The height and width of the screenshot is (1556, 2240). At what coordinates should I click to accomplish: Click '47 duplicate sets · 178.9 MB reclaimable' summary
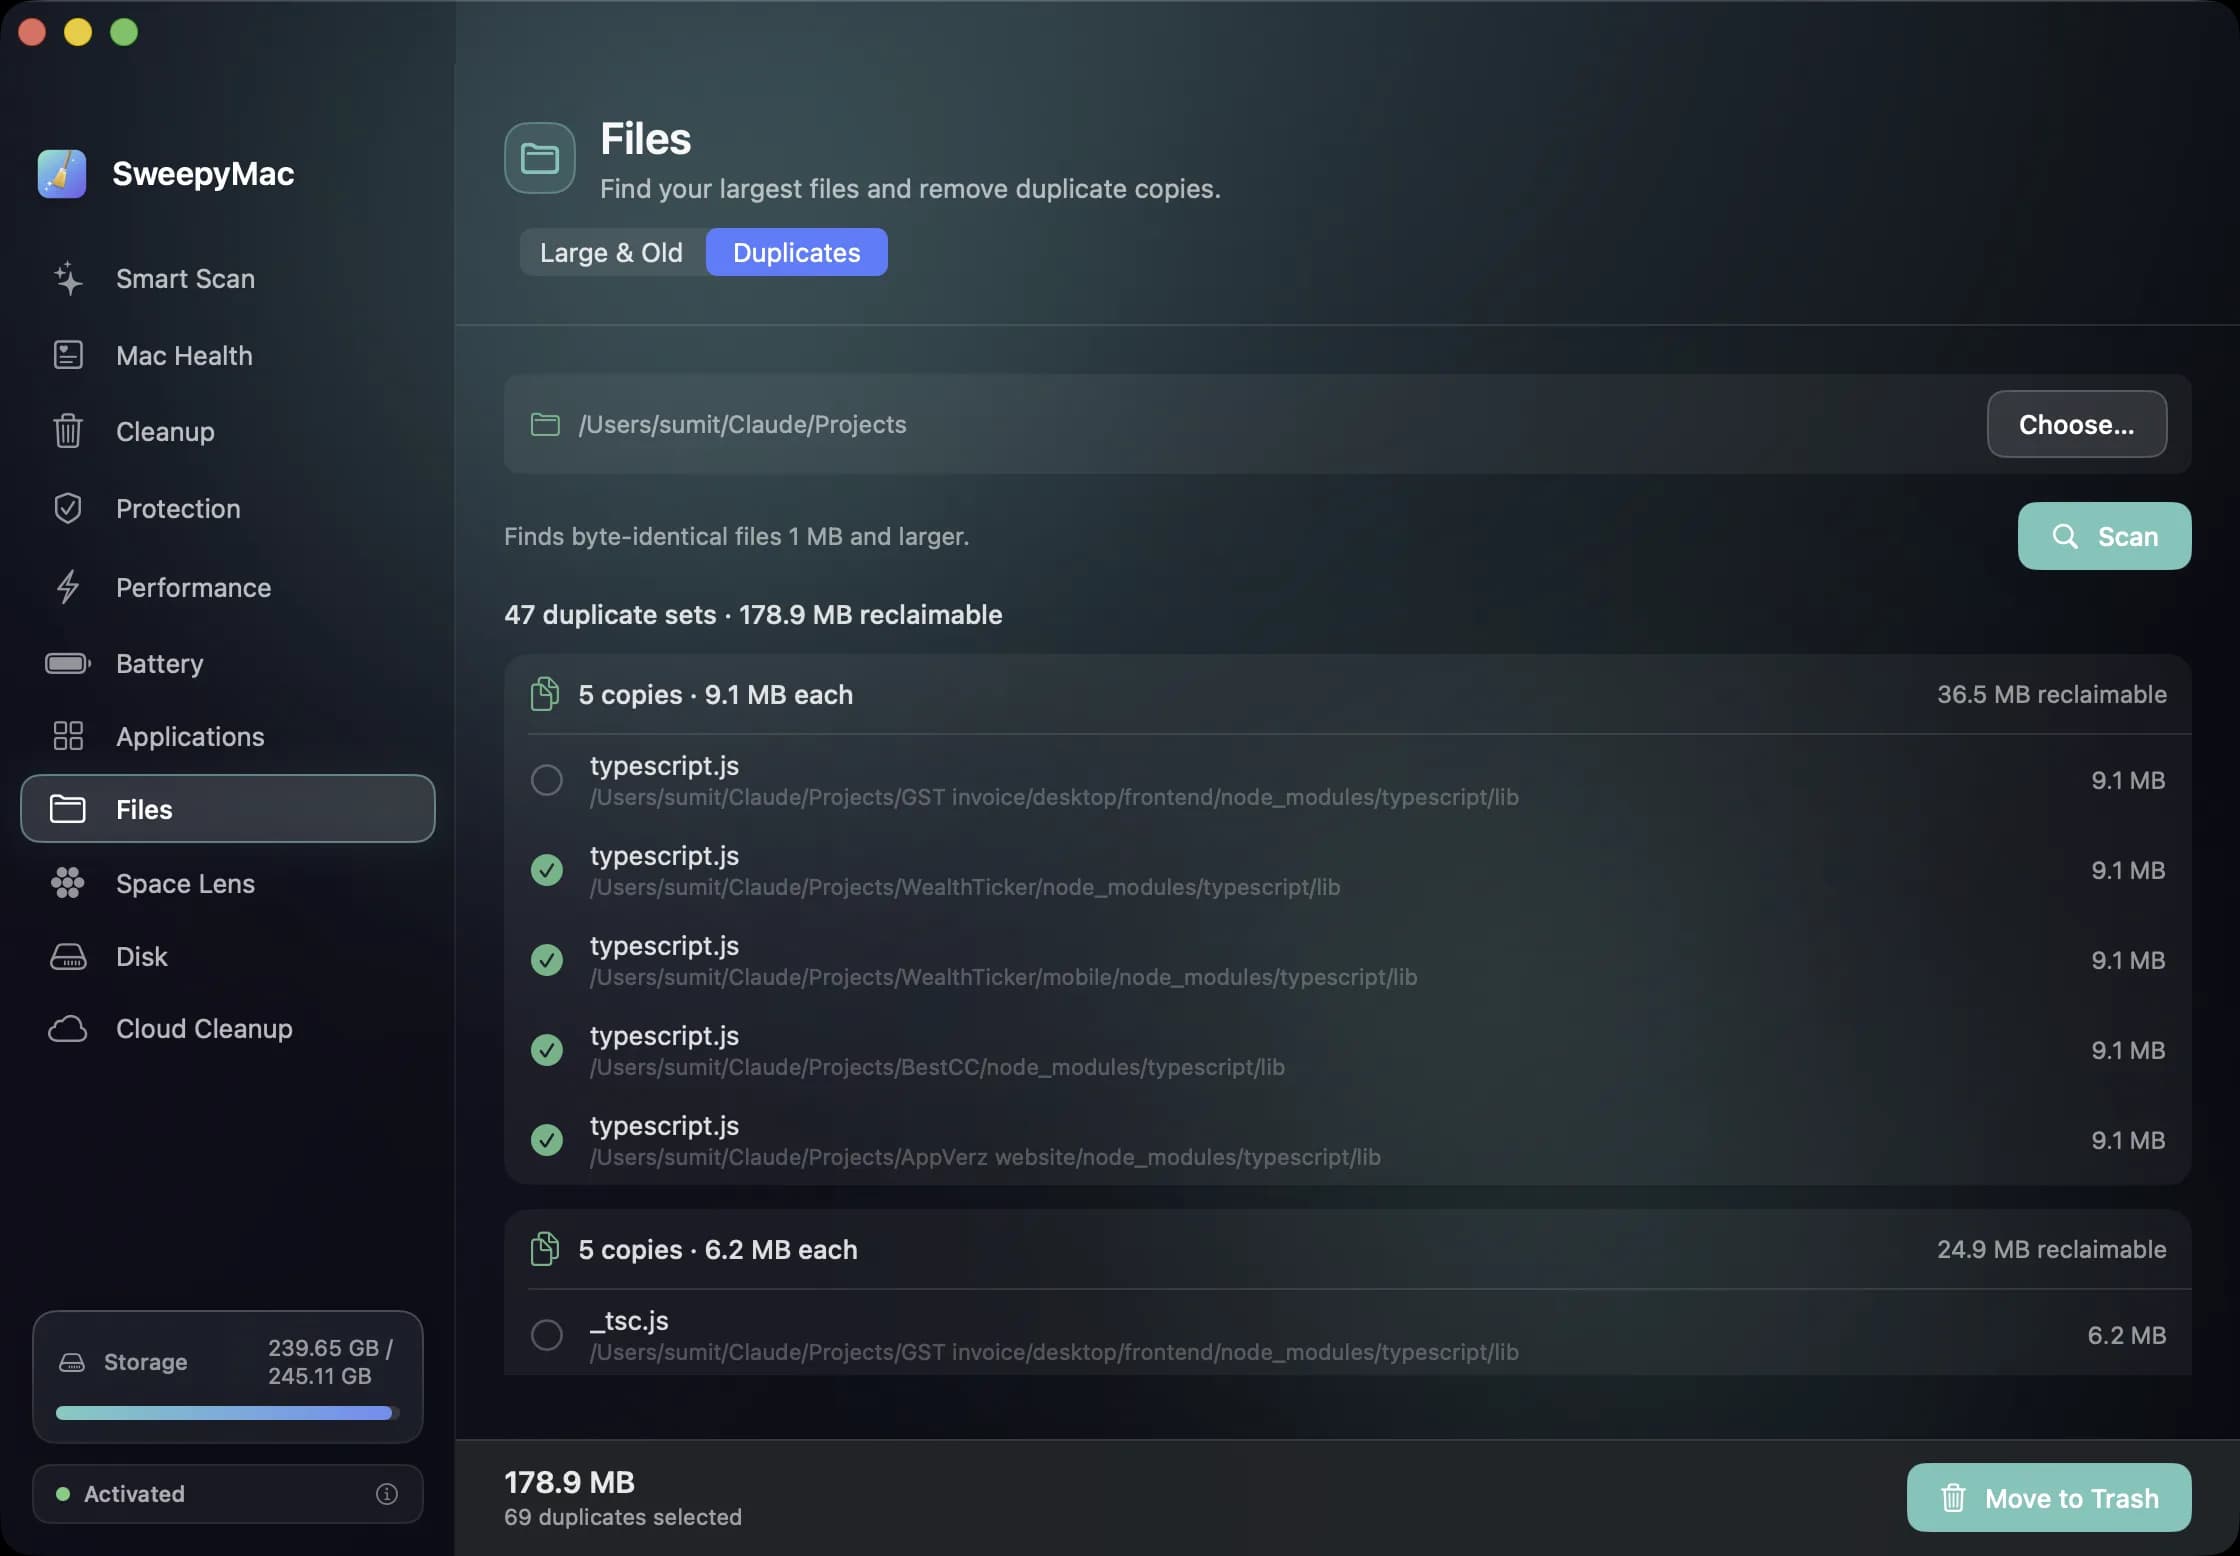753,614
